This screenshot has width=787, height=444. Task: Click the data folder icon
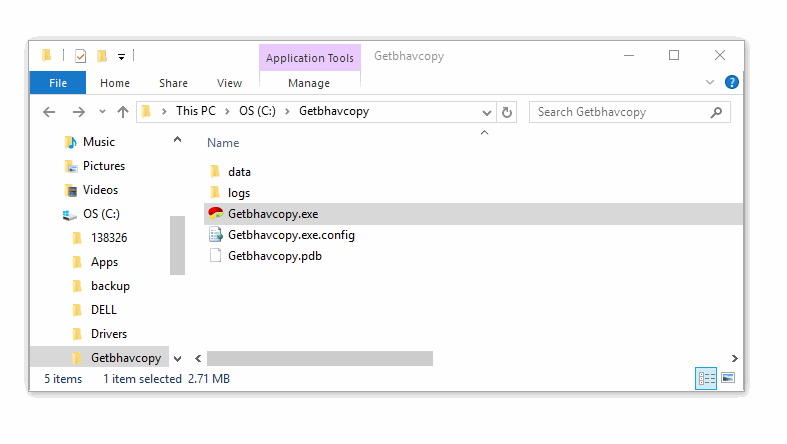(215, 172)
